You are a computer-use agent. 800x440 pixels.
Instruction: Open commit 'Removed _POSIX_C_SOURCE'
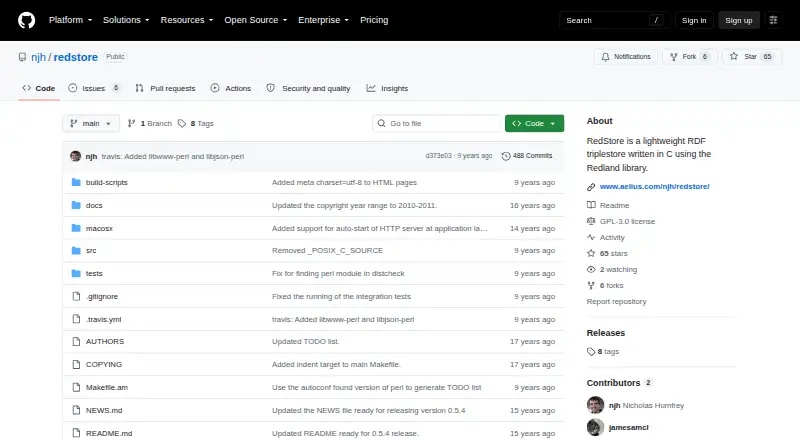(327, 251)
